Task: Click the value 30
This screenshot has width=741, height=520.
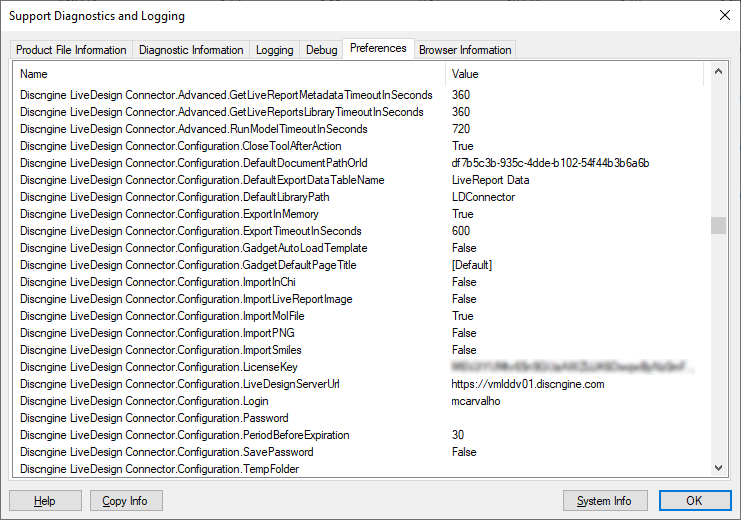Action: tap(458, 435)
